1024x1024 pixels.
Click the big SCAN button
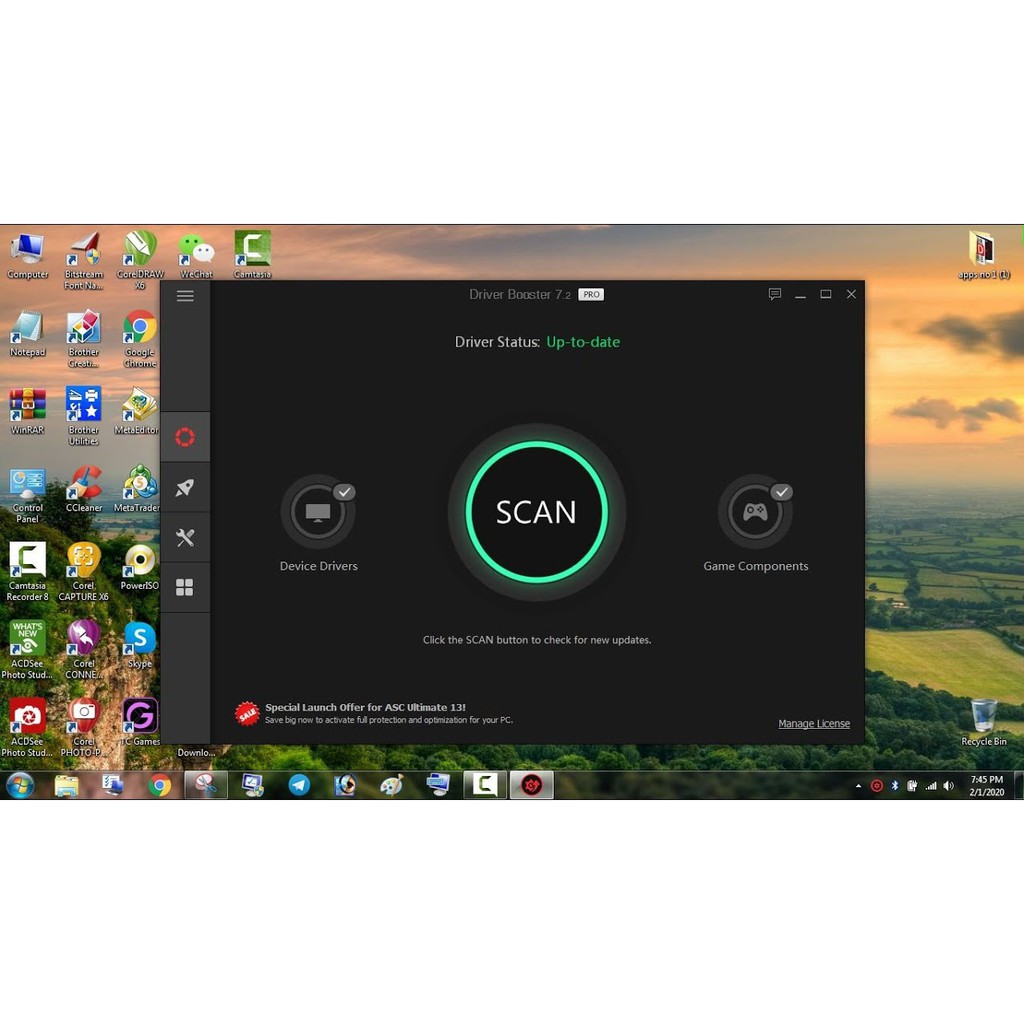[537, 512]
